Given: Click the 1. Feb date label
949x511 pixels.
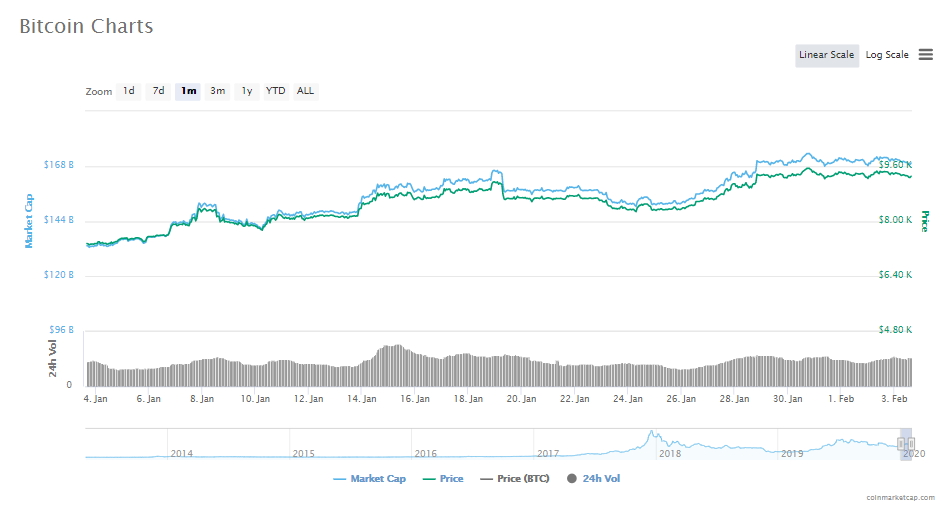Looking at the screenshot, I should point(841,399).
